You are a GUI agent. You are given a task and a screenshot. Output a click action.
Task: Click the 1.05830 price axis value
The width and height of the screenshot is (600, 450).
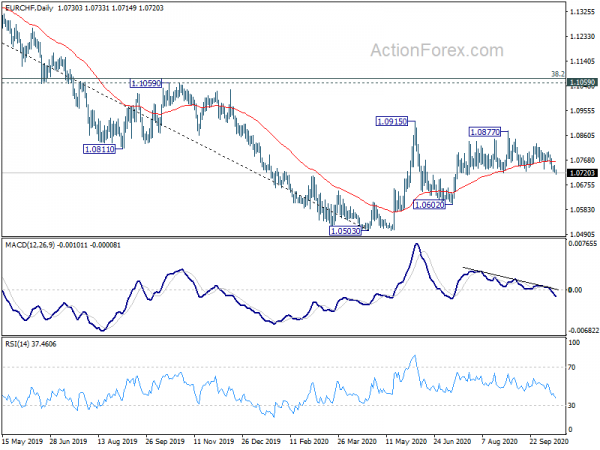(x=582, y=210)
